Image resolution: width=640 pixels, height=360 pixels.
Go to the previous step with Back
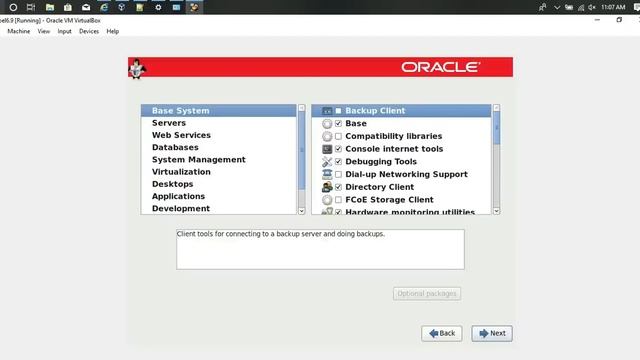(x=442, y=333)
